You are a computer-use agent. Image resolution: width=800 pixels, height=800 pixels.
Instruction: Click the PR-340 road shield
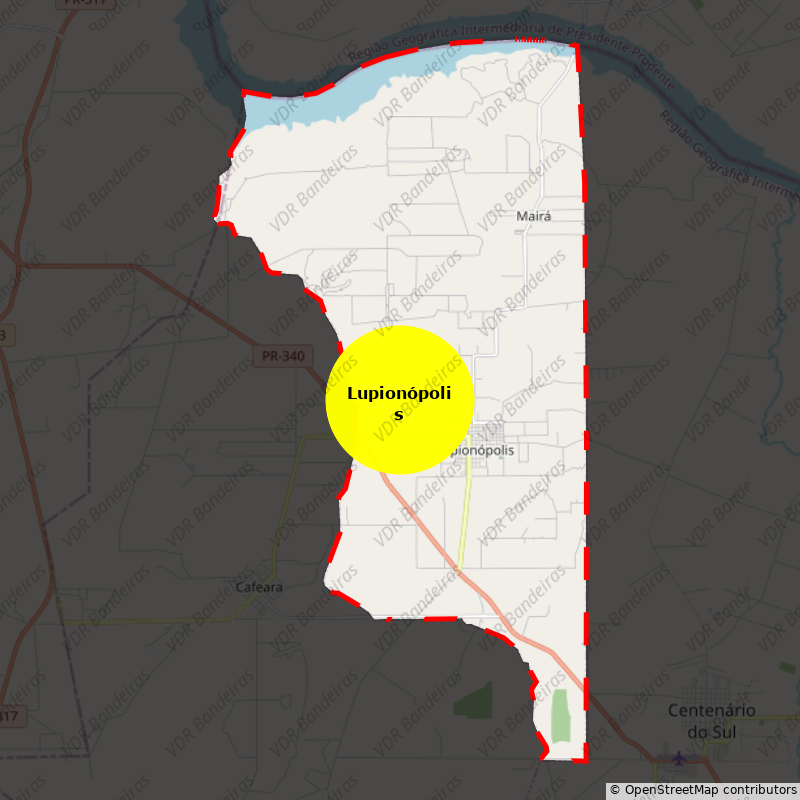pyautogui.click(x=283, y=356)
